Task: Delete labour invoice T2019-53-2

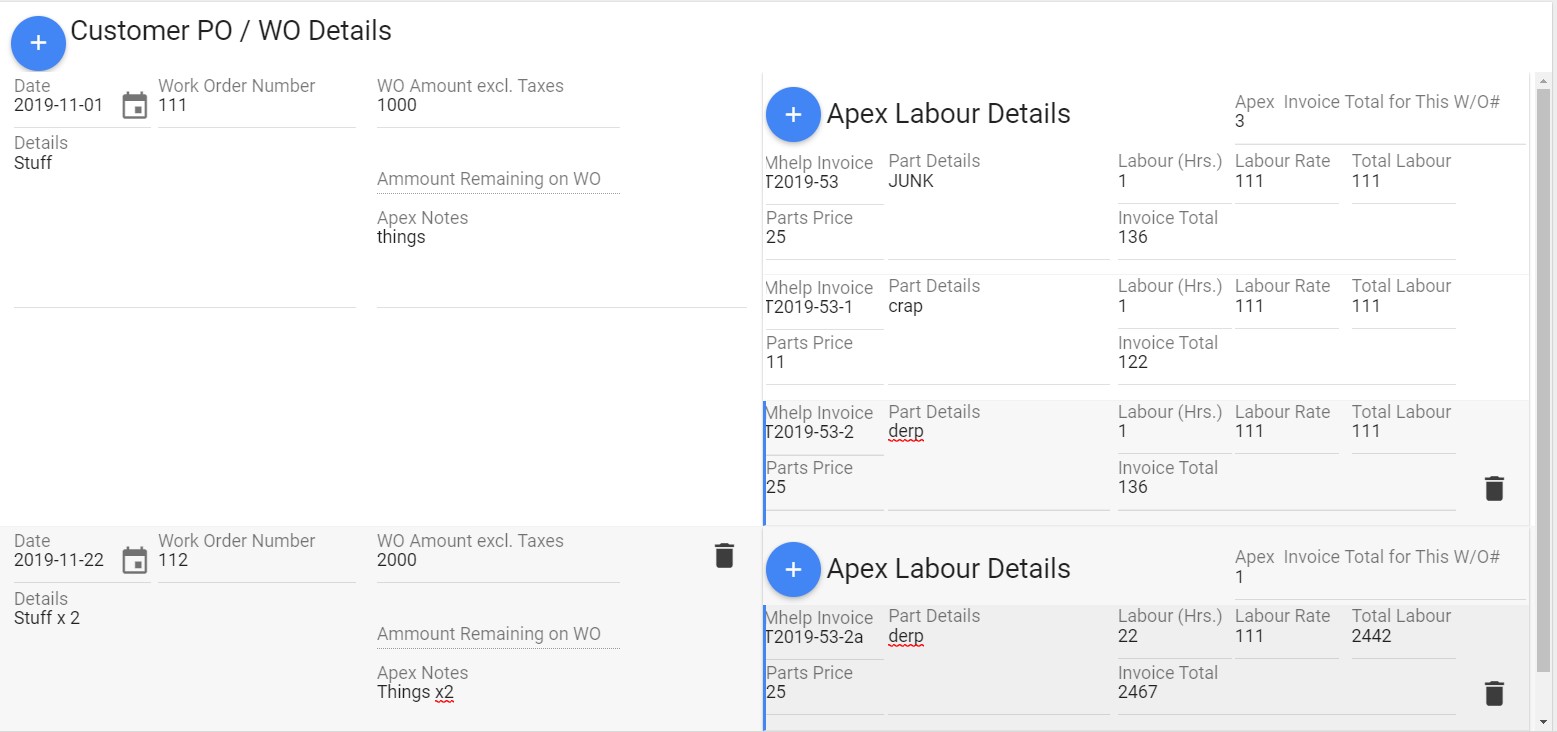Action: tap(1494, 488)
